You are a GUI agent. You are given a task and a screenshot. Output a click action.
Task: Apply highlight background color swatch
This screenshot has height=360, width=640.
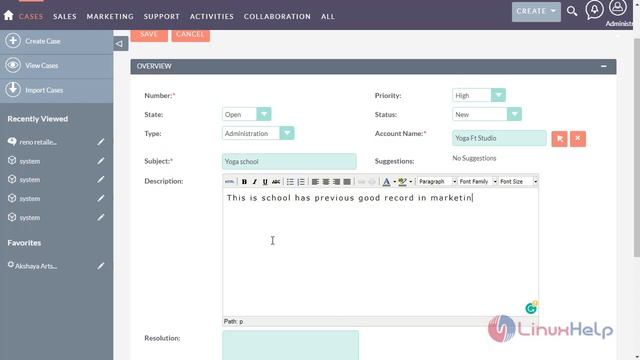coord(402,182)
